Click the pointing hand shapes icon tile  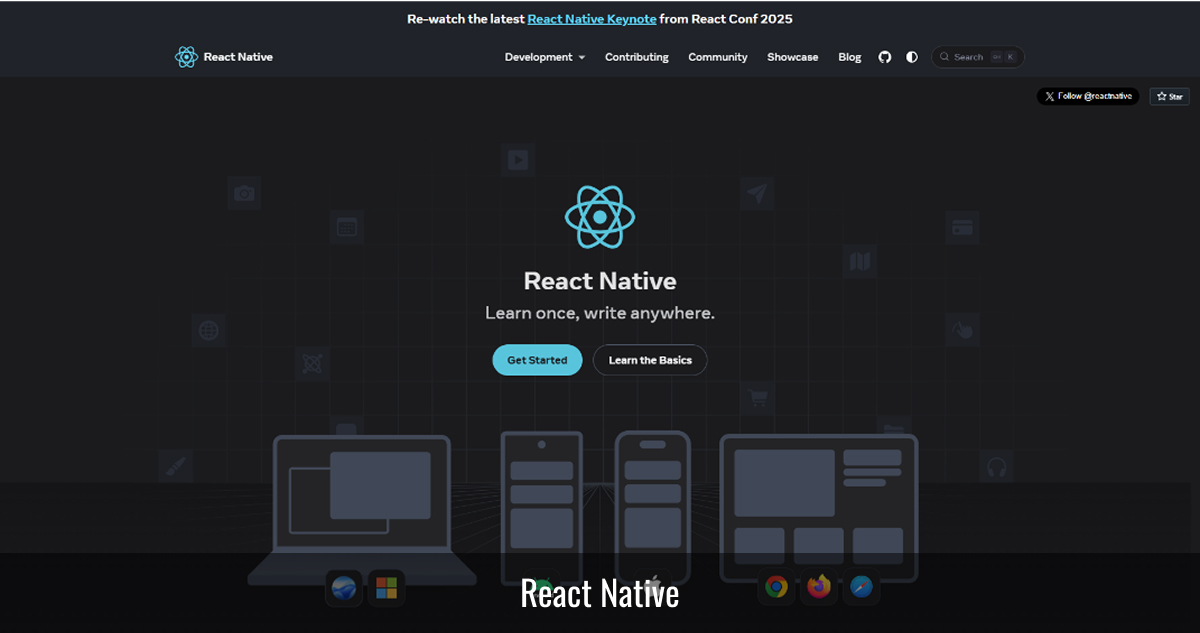pyautogui.click(x=962, y=329)
